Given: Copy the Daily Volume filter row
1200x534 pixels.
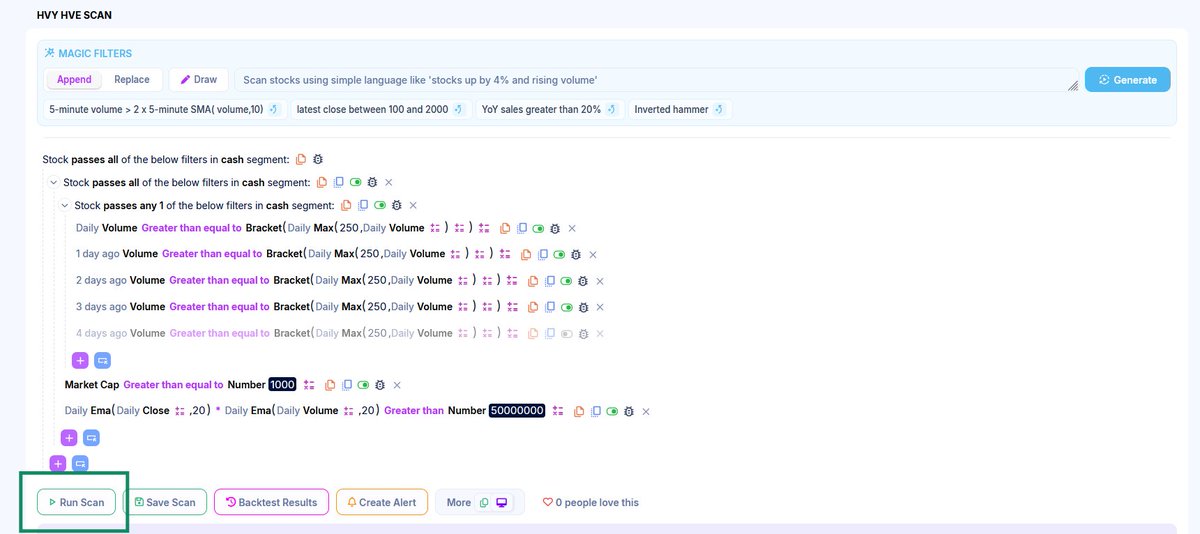Looking at the screenshot, I should click(x=505, y=228).
